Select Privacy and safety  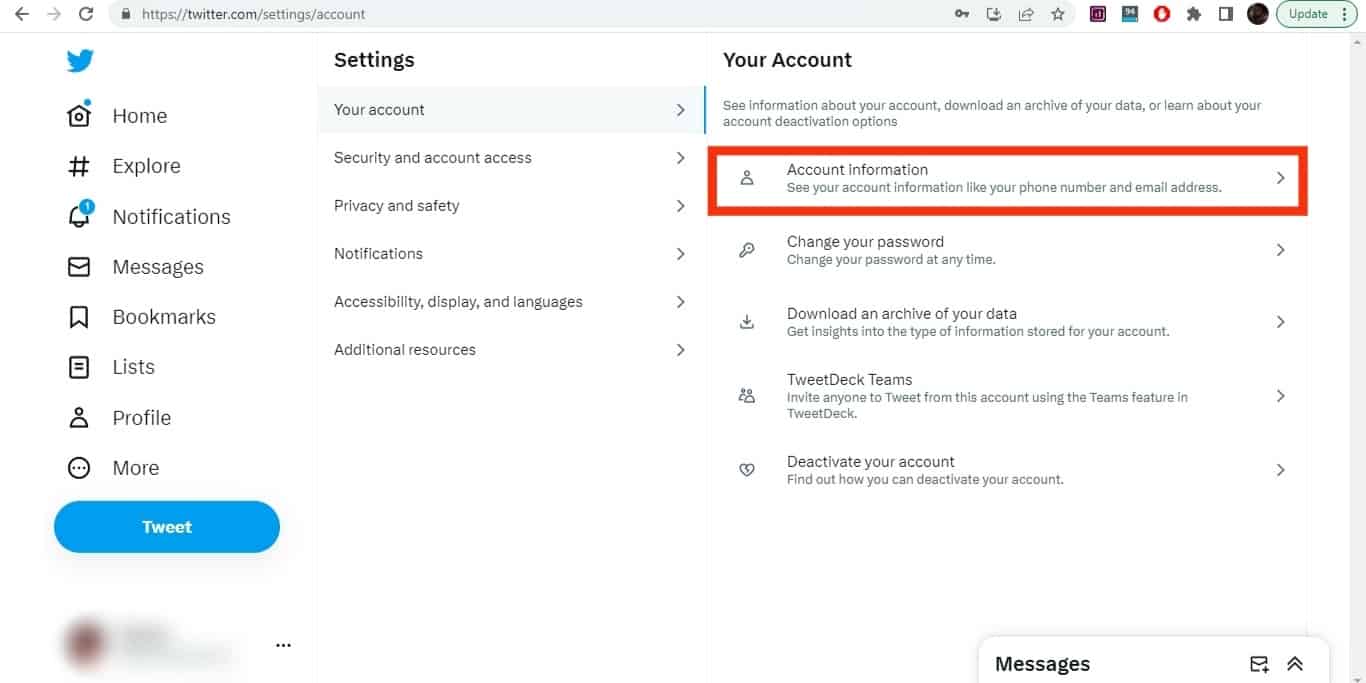click(x=511, y=206)
